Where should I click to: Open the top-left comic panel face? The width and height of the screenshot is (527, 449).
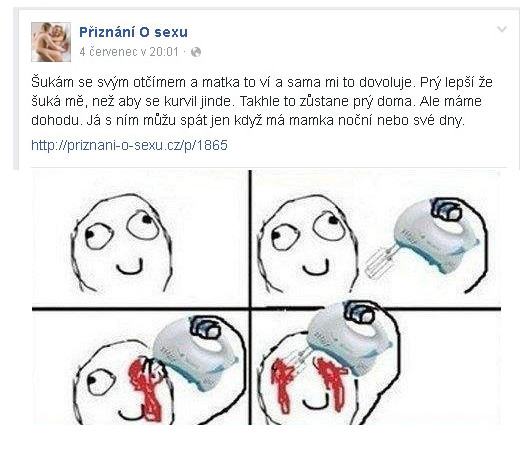tap(122, 243)
